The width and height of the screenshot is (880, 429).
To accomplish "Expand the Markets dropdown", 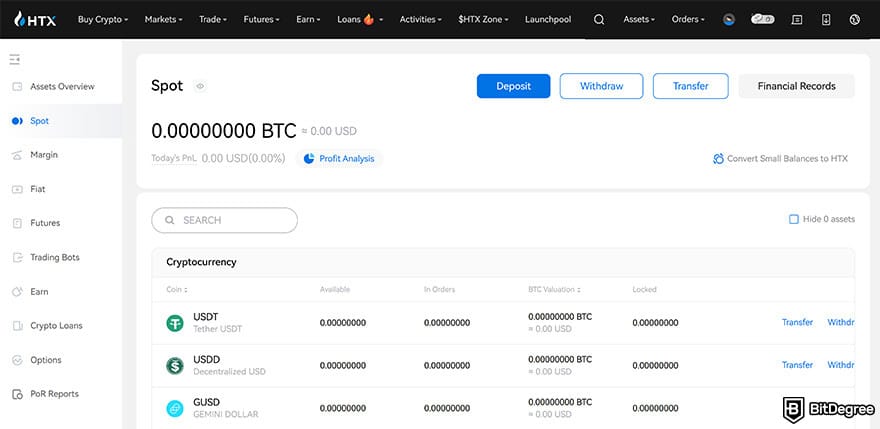I will (164, 20).
